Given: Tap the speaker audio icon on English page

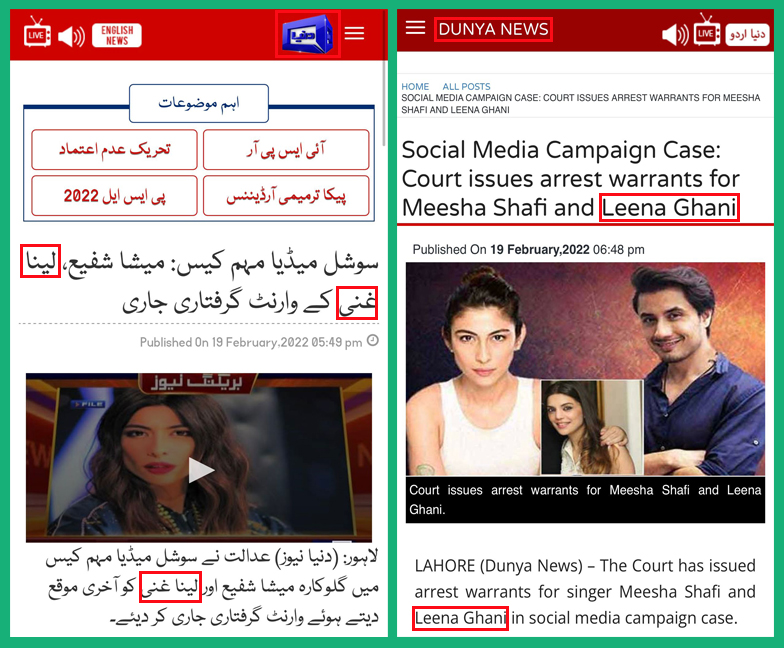Looking at the screenshot, I should point(675,35).
